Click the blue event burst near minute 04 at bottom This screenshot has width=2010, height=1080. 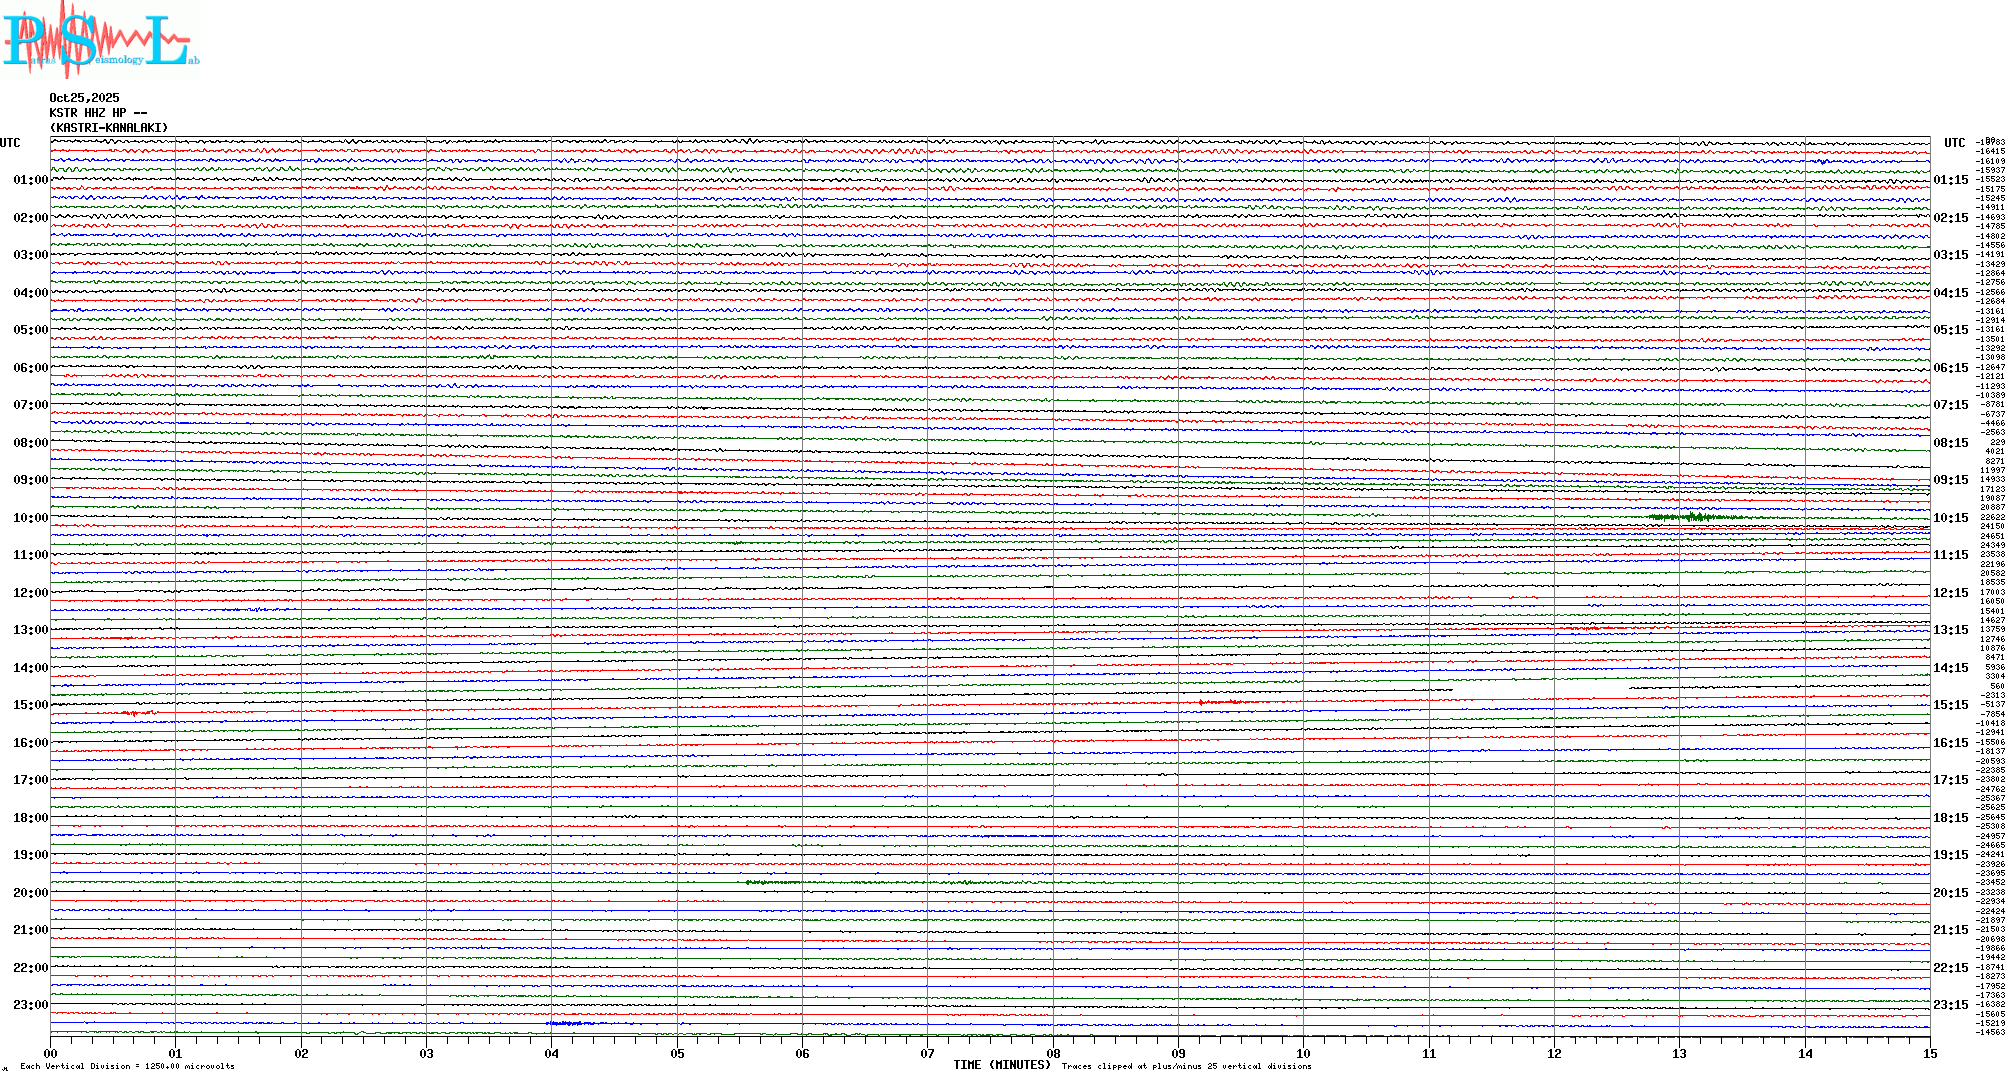click(566, 1023)
